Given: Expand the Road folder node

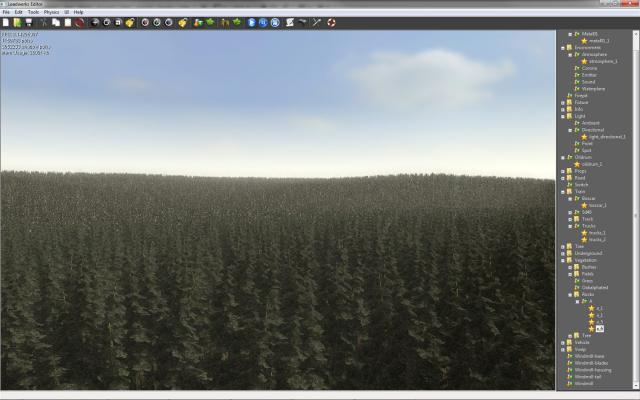Looking at the screenshot, I should (x=563, y=178).
